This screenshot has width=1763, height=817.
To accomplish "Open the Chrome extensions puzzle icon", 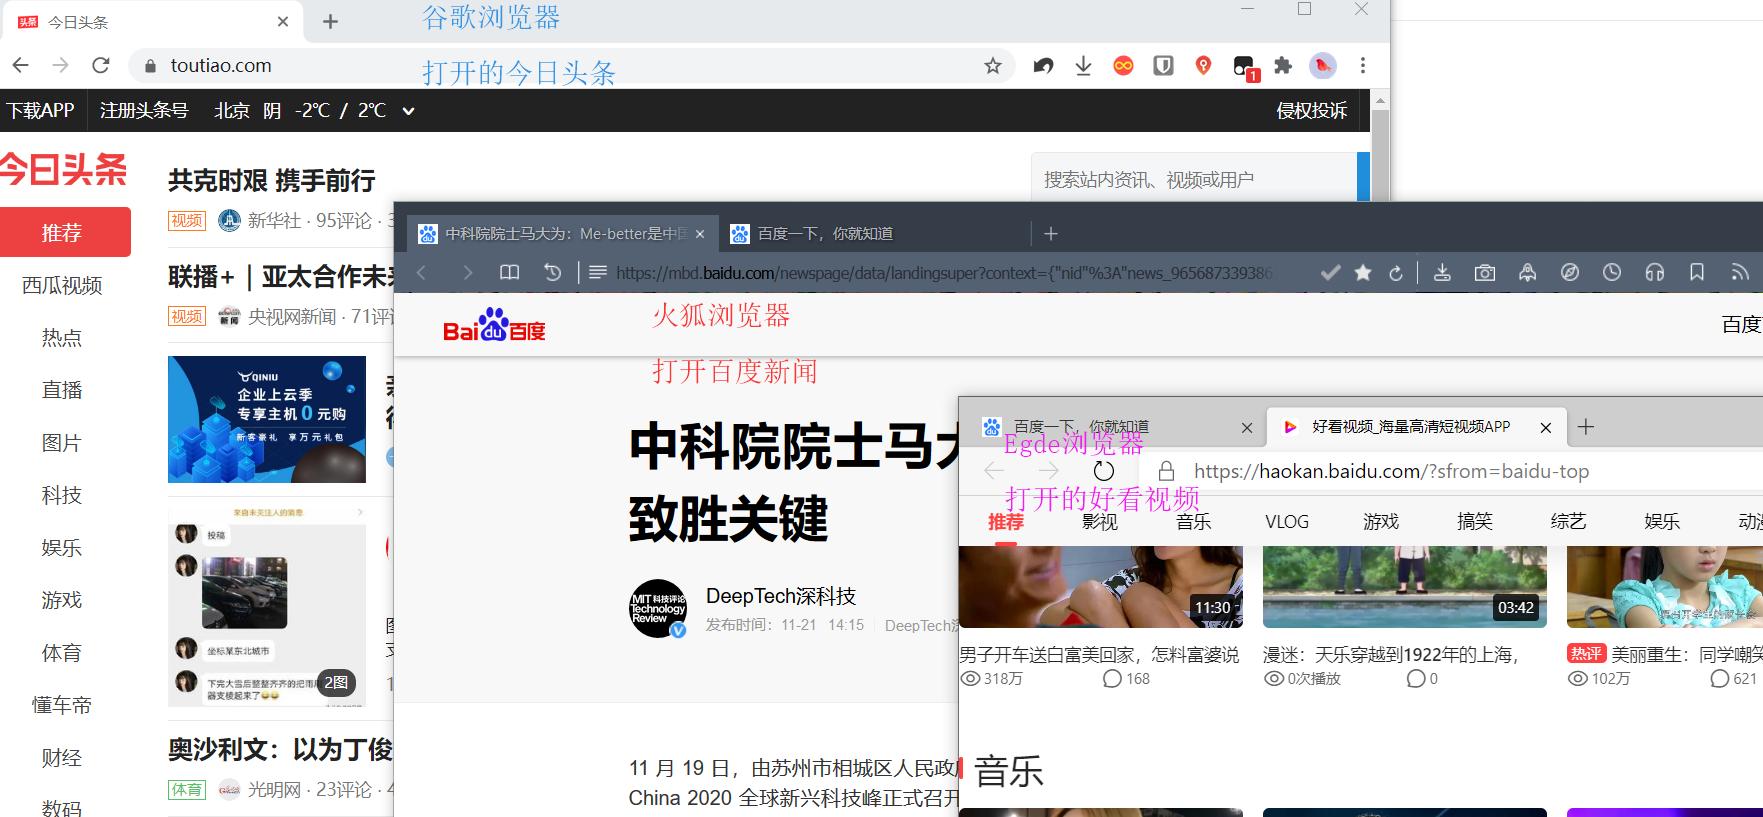I will (x=1283, y=65).
